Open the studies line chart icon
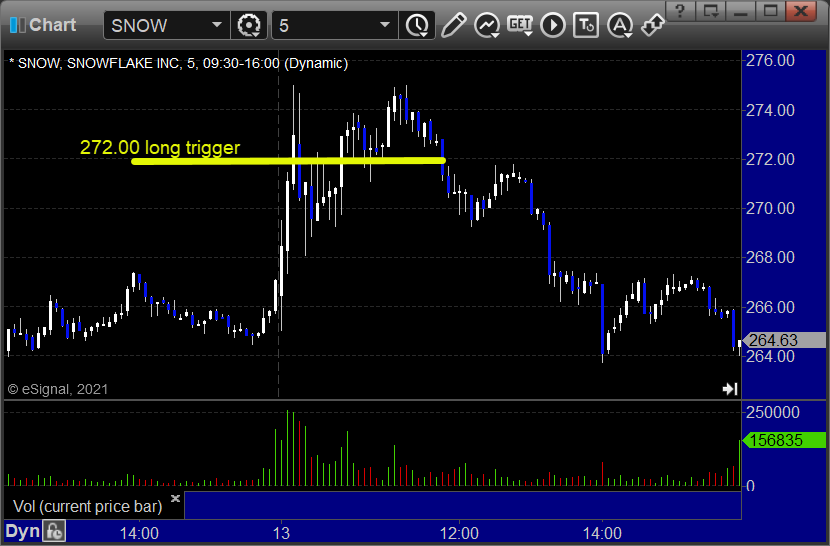The height and width of the screenshot is (546, 830). click(x=486, y=25)
